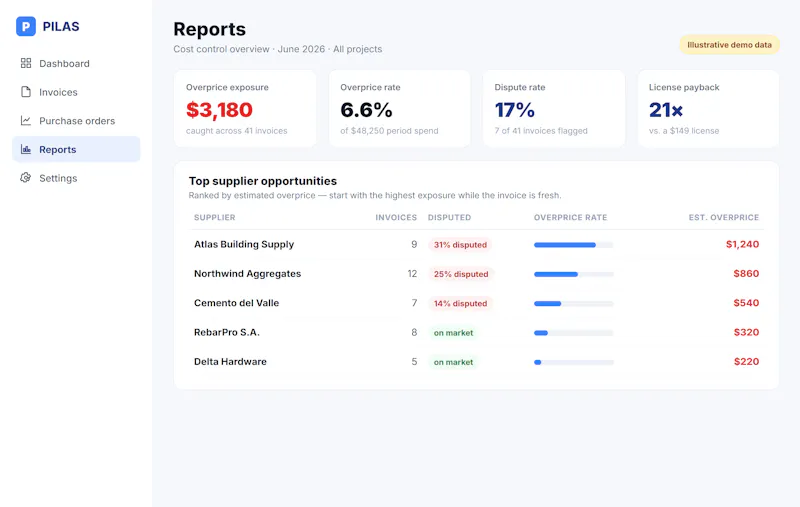Click the Purchase orders chart icon
Viewport: 800px width, 507px height.
26,120
